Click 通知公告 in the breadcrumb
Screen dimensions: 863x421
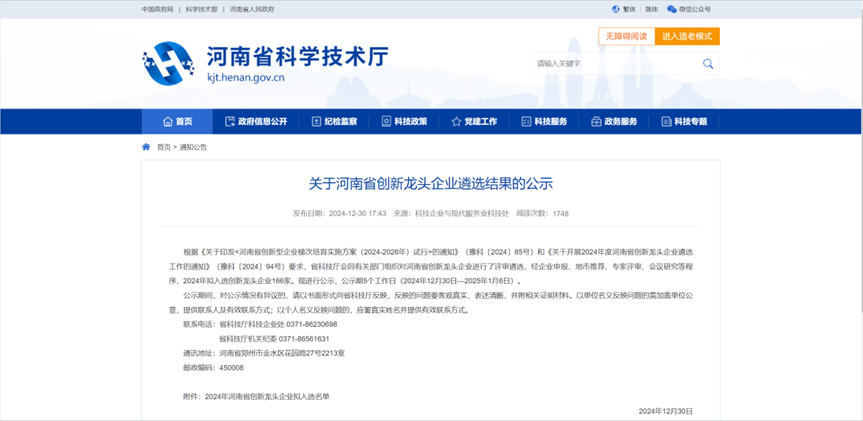point(193,147)
